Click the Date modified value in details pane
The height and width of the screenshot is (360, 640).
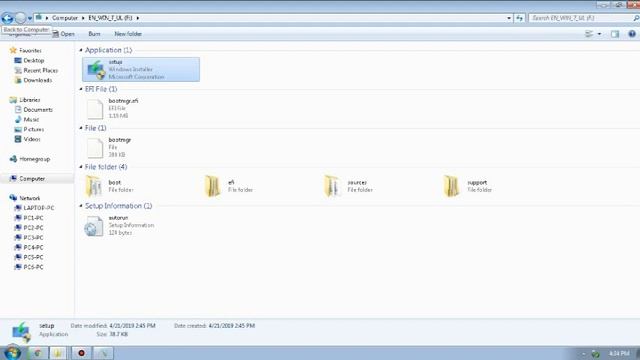click(x=132, y=326)
